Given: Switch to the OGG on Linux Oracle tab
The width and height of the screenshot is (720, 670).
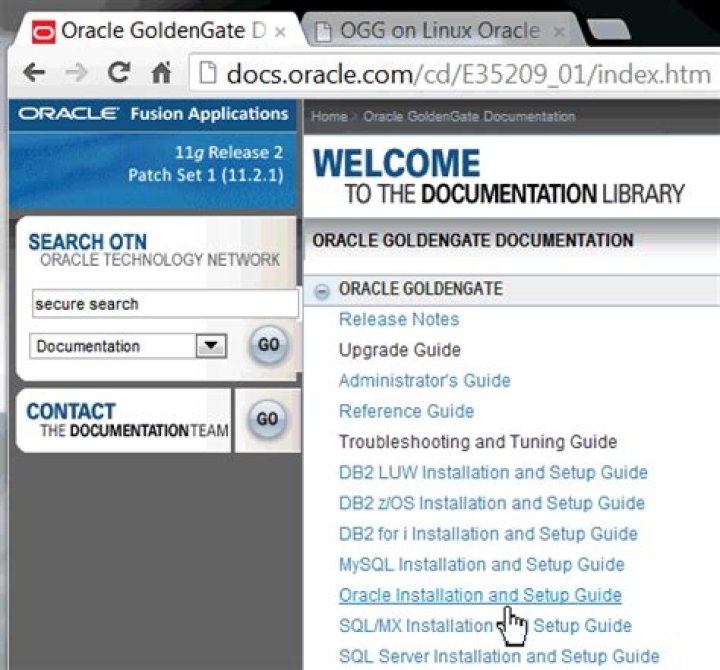Looking at the screenshot, I should 439,31.
